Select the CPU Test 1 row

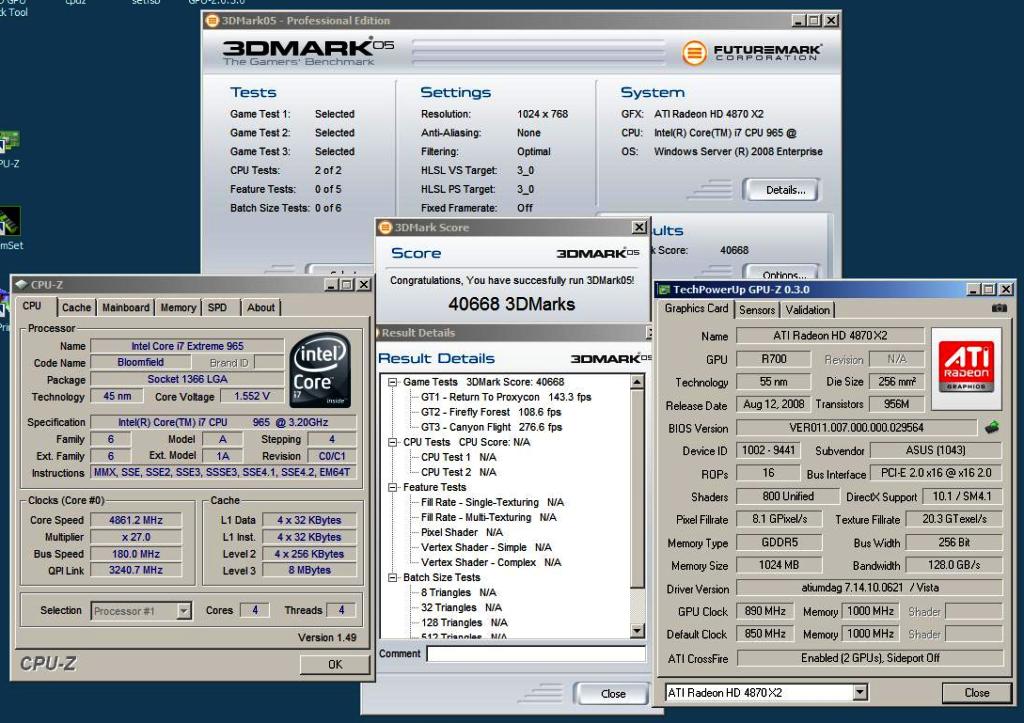tap(458, 457)
